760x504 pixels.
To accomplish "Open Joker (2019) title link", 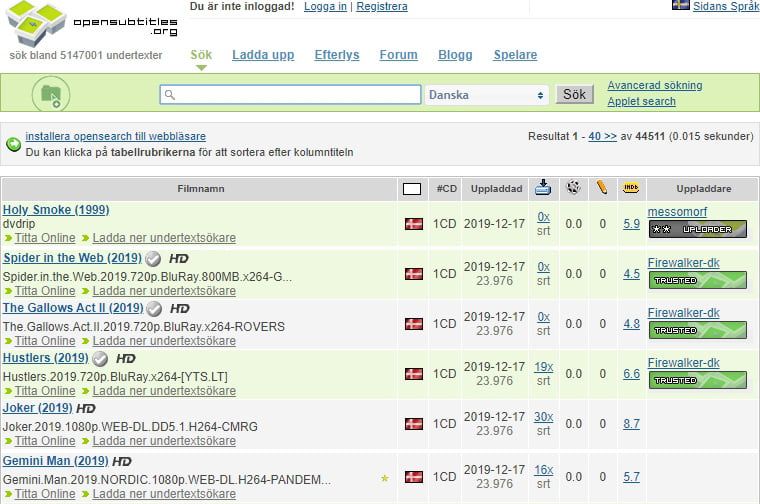I will click(x=37, y=408).
